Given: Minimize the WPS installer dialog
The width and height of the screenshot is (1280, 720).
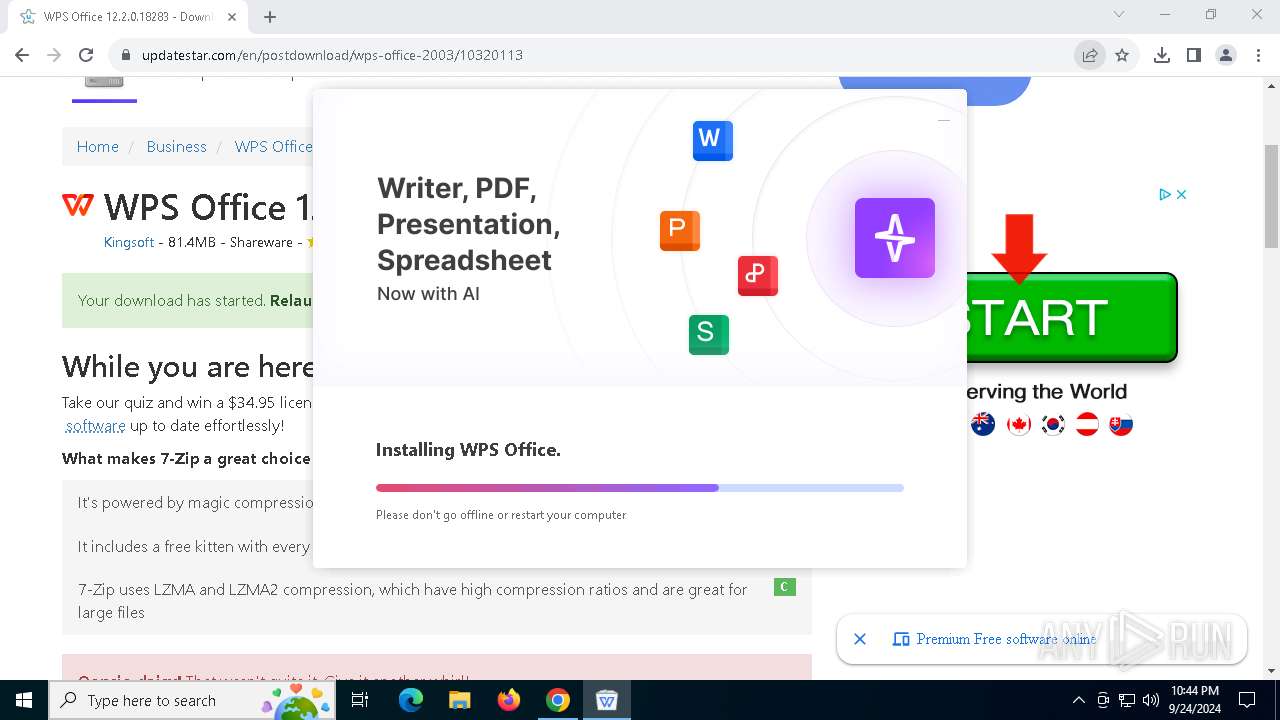Looking at the screenshot, I should (943, 120).
